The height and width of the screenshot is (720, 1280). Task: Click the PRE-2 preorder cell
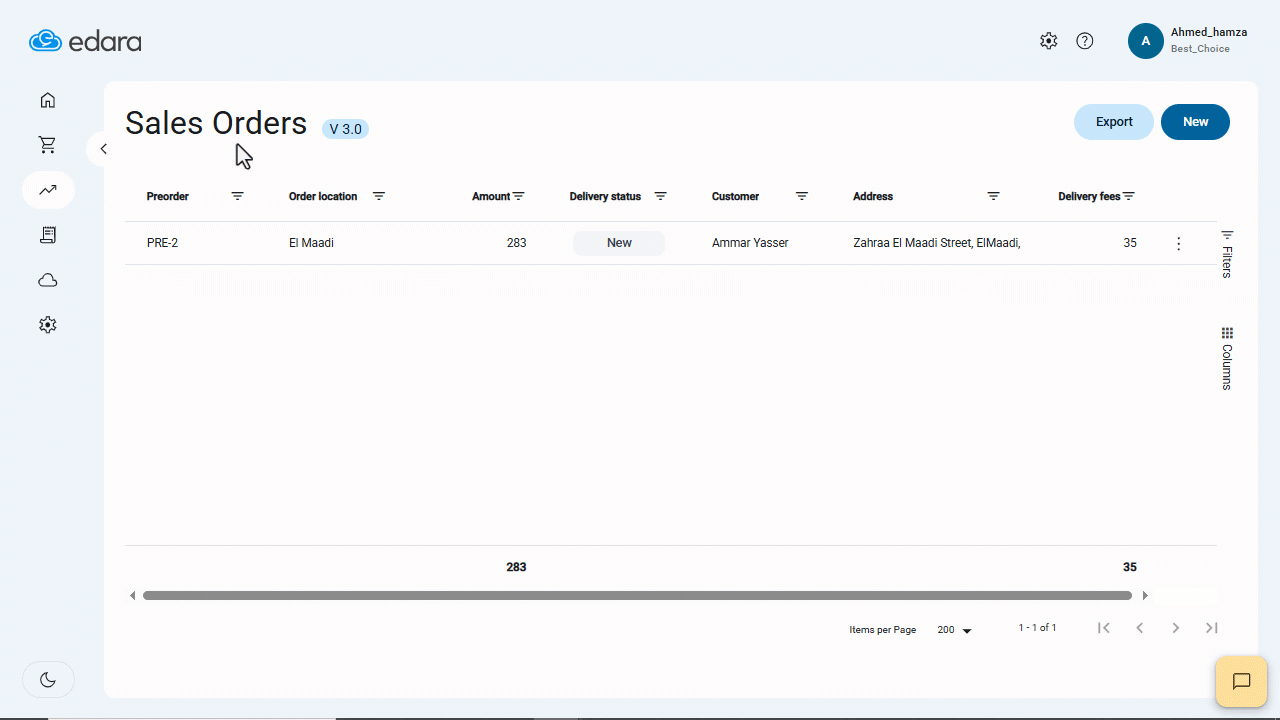[162, 243]
